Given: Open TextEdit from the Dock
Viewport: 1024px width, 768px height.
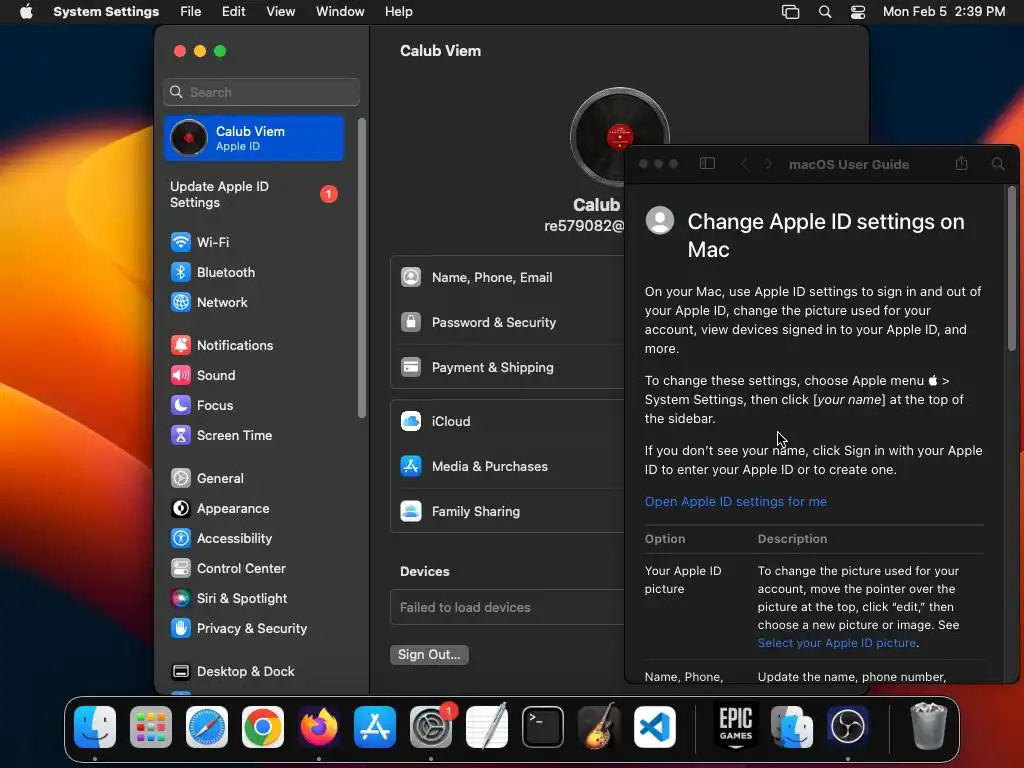Looking at the screenshot, I should tap(487, 727).
